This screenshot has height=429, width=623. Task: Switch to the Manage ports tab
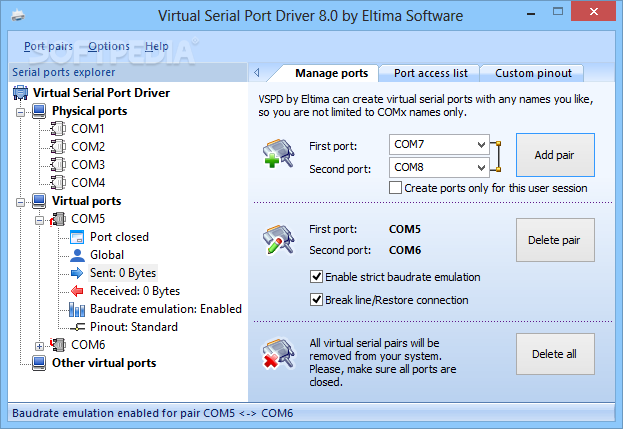point(331,73)
